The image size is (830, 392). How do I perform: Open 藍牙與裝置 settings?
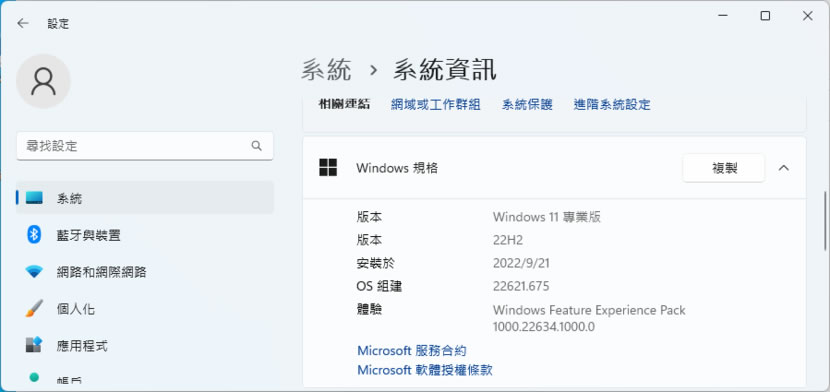pos(145,235)
